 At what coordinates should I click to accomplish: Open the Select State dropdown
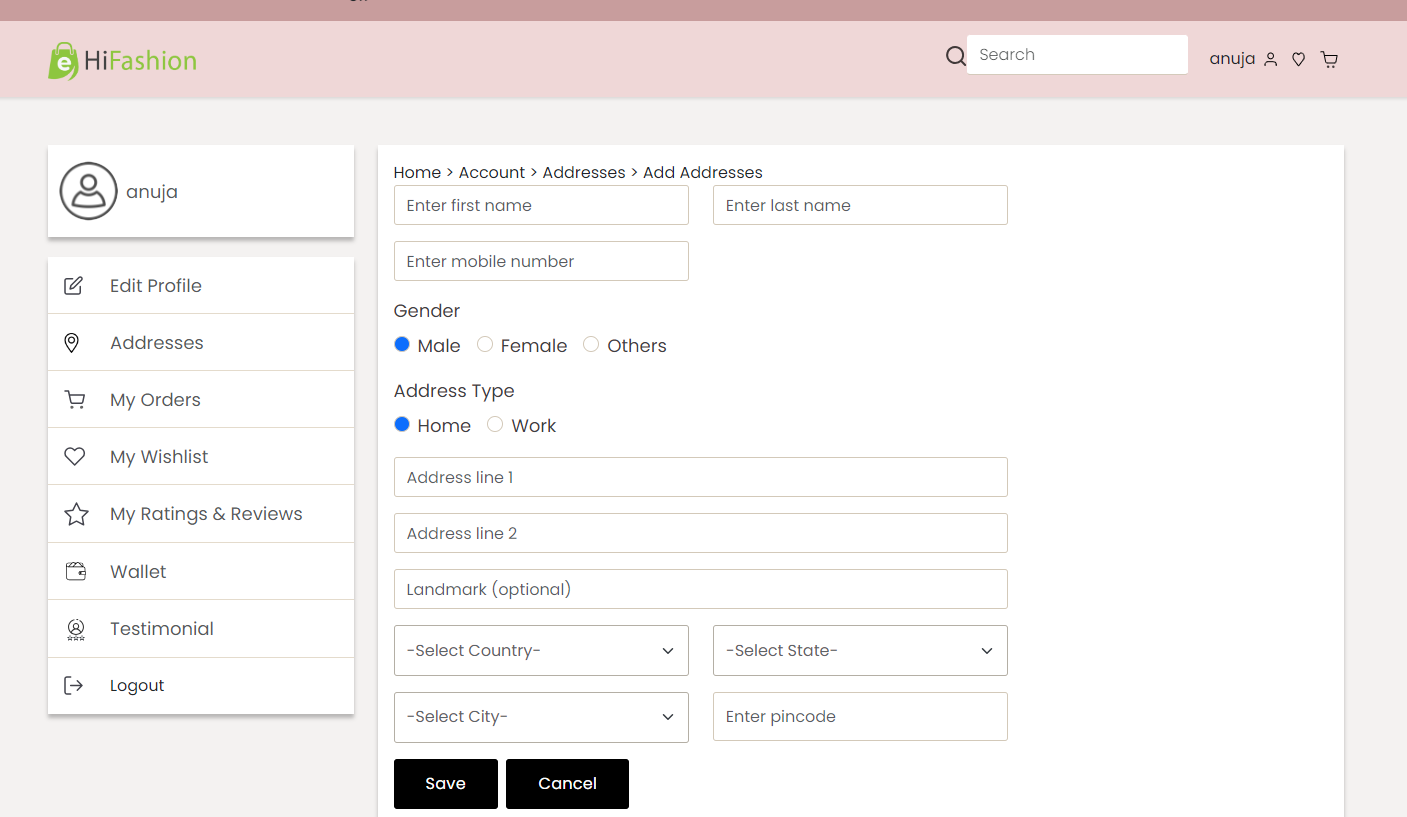click(860, 651)
